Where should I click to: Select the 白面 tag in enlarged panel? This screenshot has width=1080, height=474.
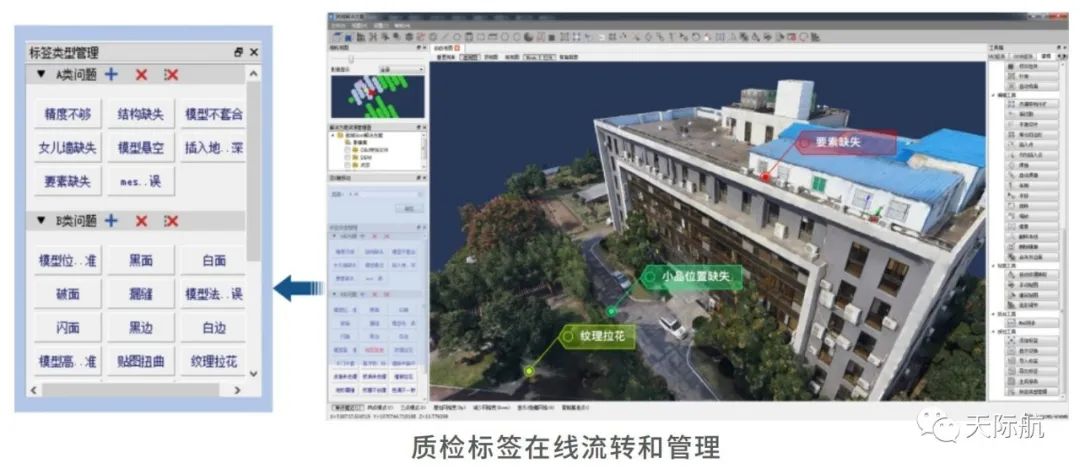(213, 260)
